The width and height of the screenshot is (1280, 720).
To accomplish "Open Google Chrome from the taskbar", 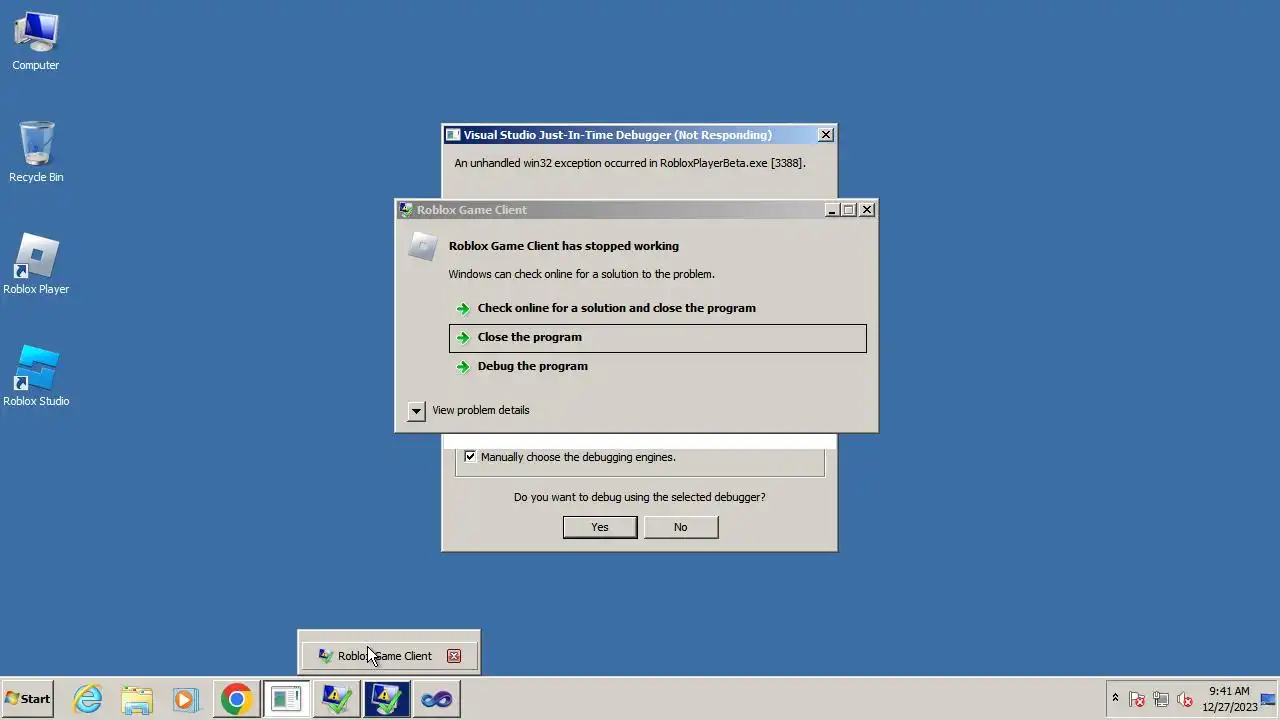I will coord(236,699).
